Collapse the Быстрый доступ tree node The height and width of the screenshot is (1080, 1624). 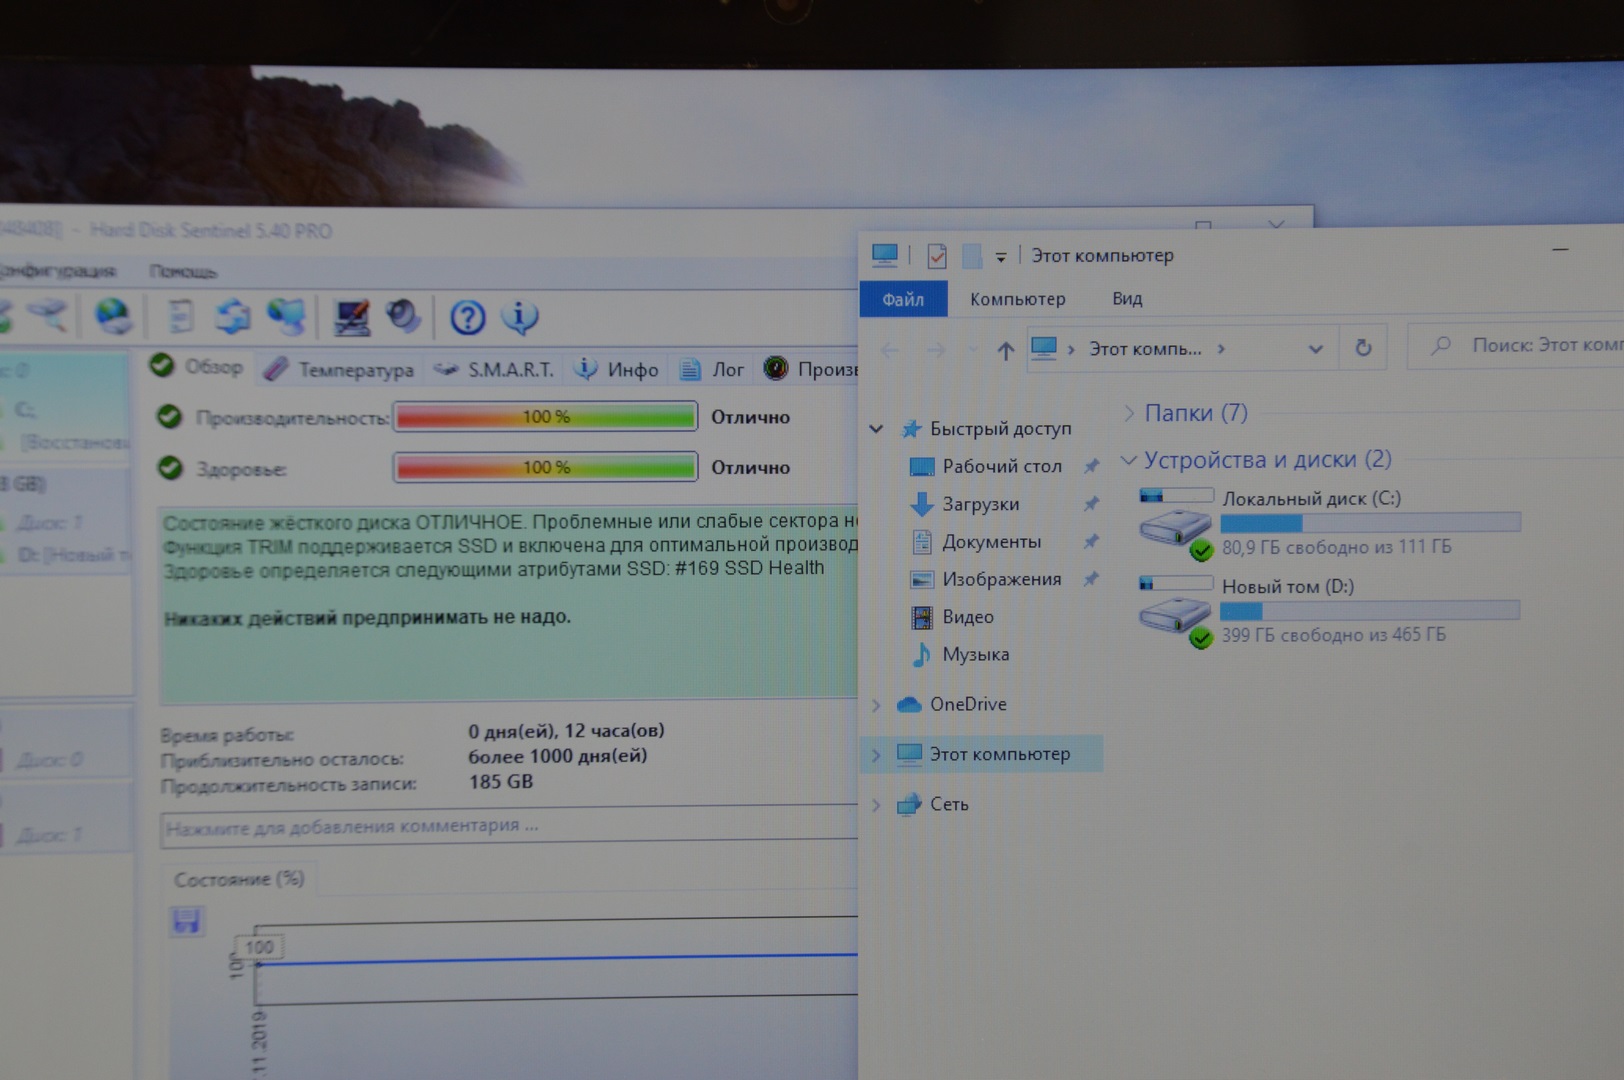pos(876,429)
